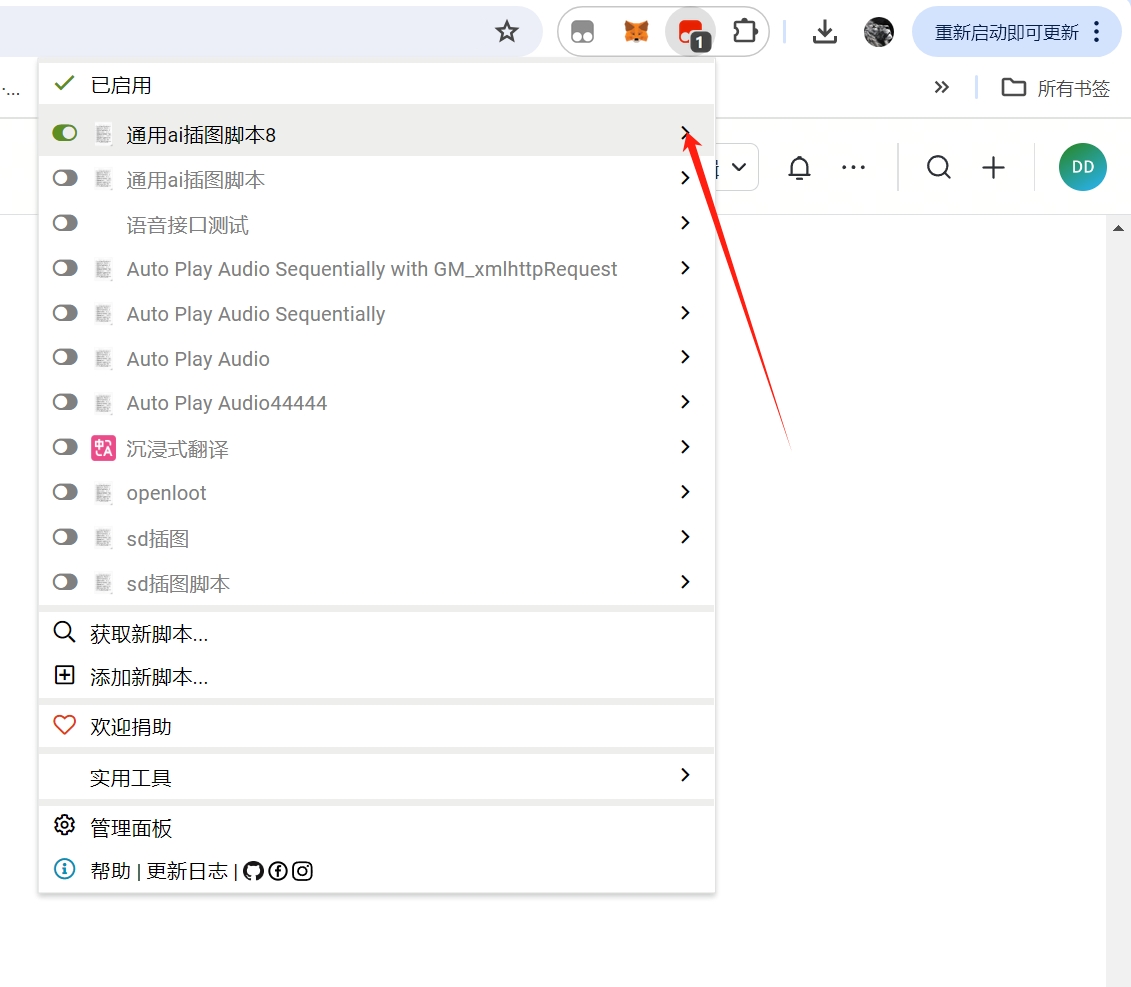The height and width of the screenshot is (987, 1131).
Task: Click the GitHub icon in help row
Action: 253,871
